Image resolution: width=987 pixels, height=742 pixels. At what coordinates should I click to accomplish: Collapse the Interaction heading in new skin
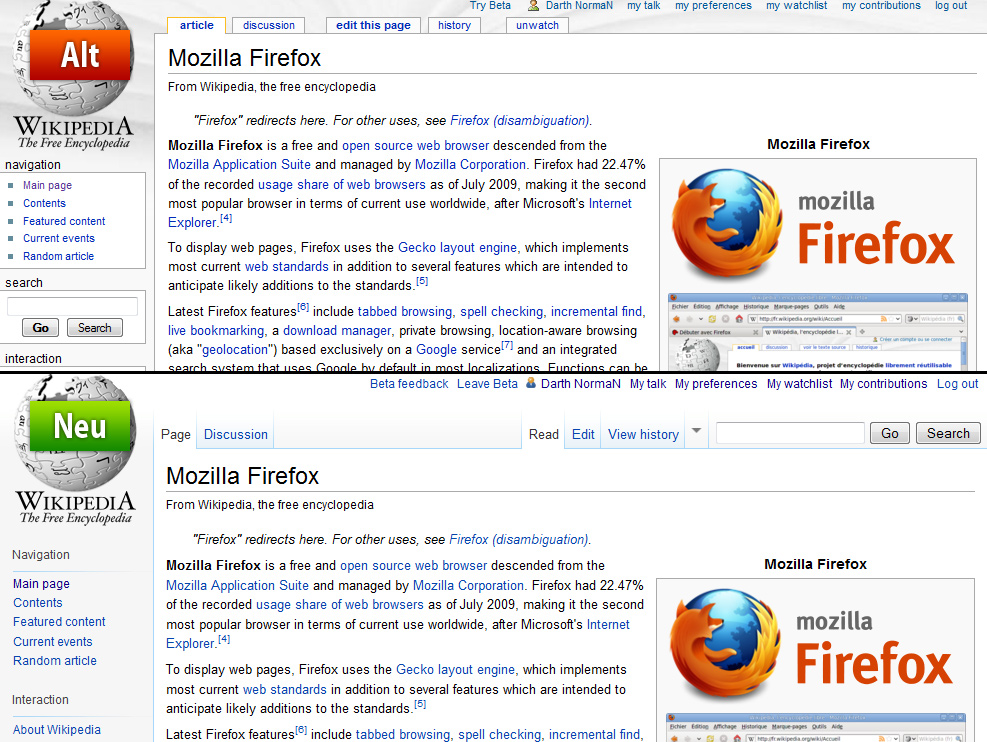click(x=40, y=699)
